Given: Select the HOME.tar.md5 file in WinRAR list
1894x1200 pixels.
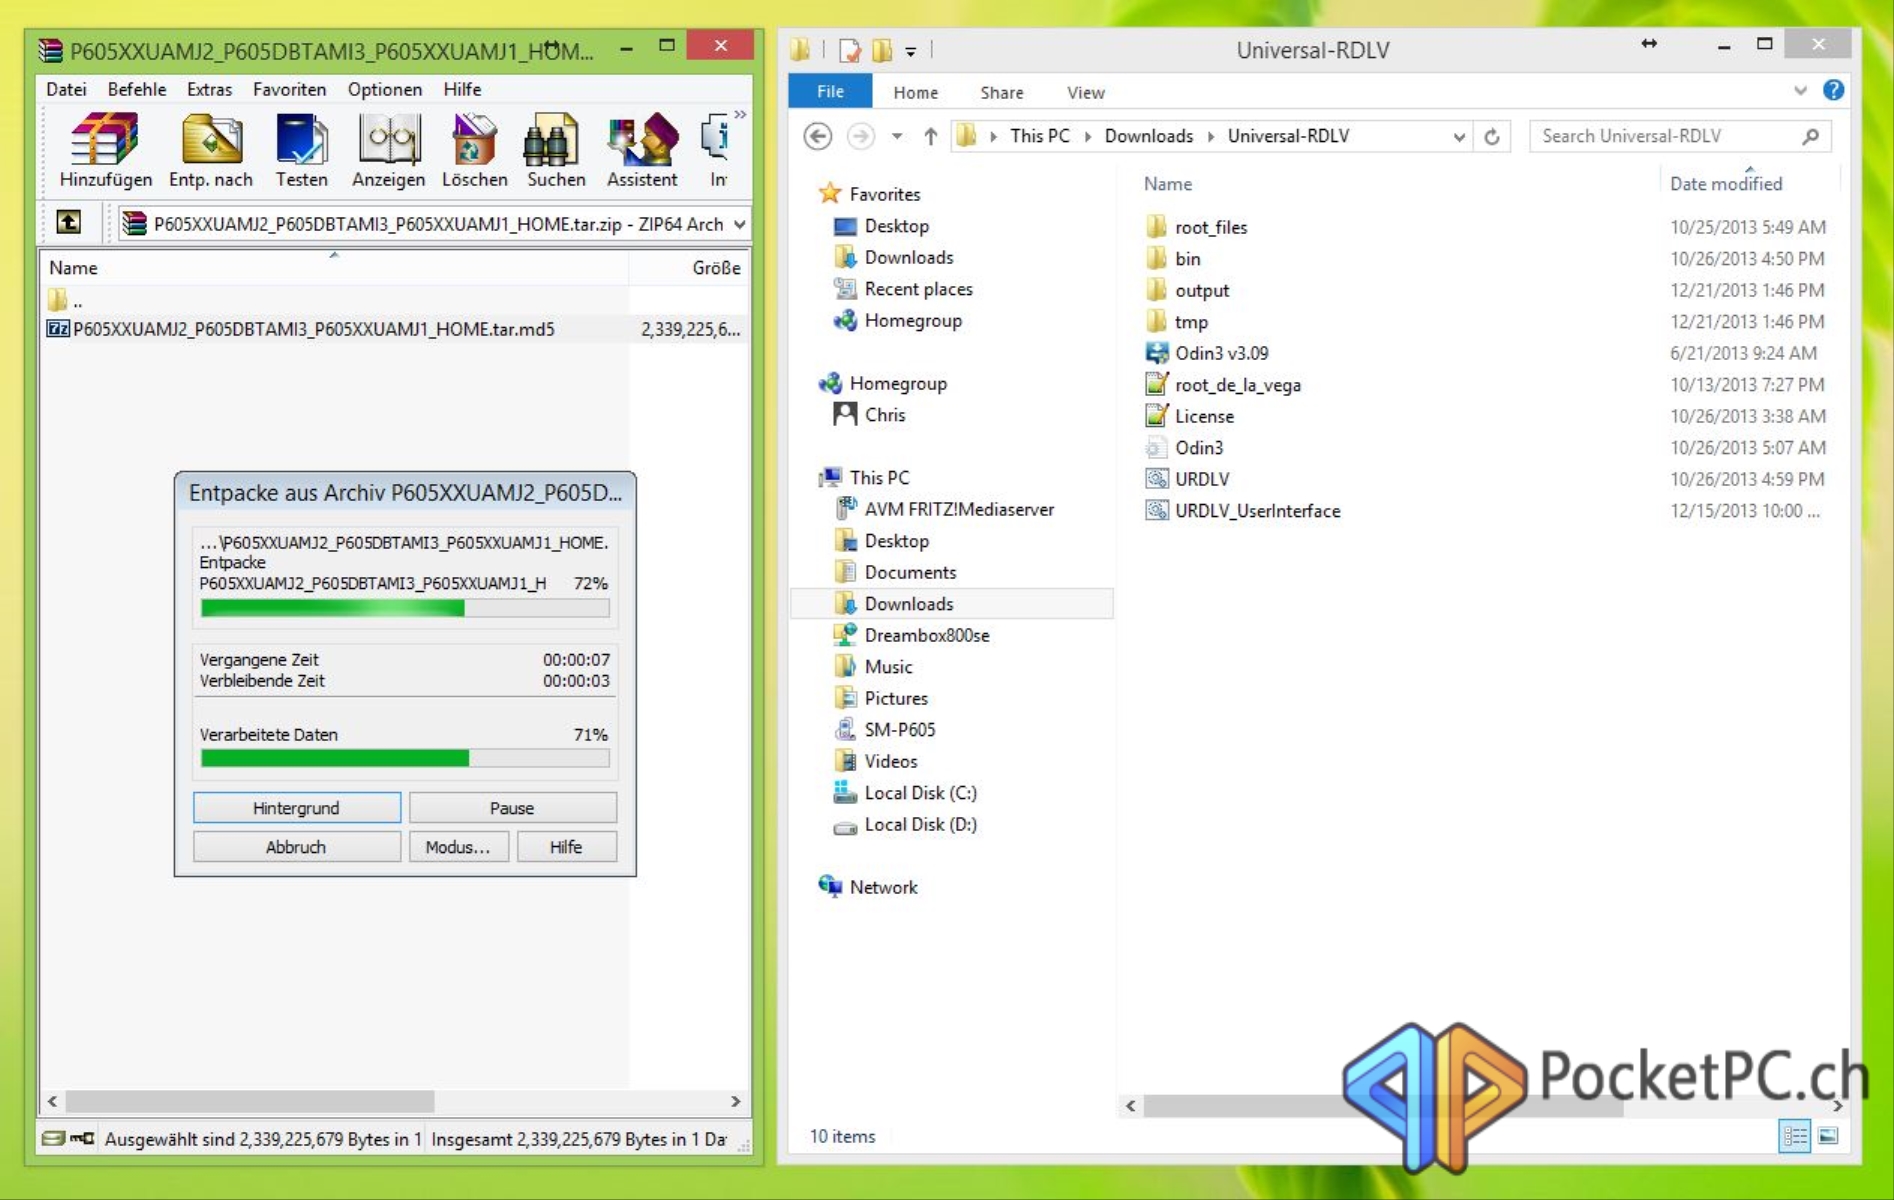Looking at the screenshot, I should 395,329.
